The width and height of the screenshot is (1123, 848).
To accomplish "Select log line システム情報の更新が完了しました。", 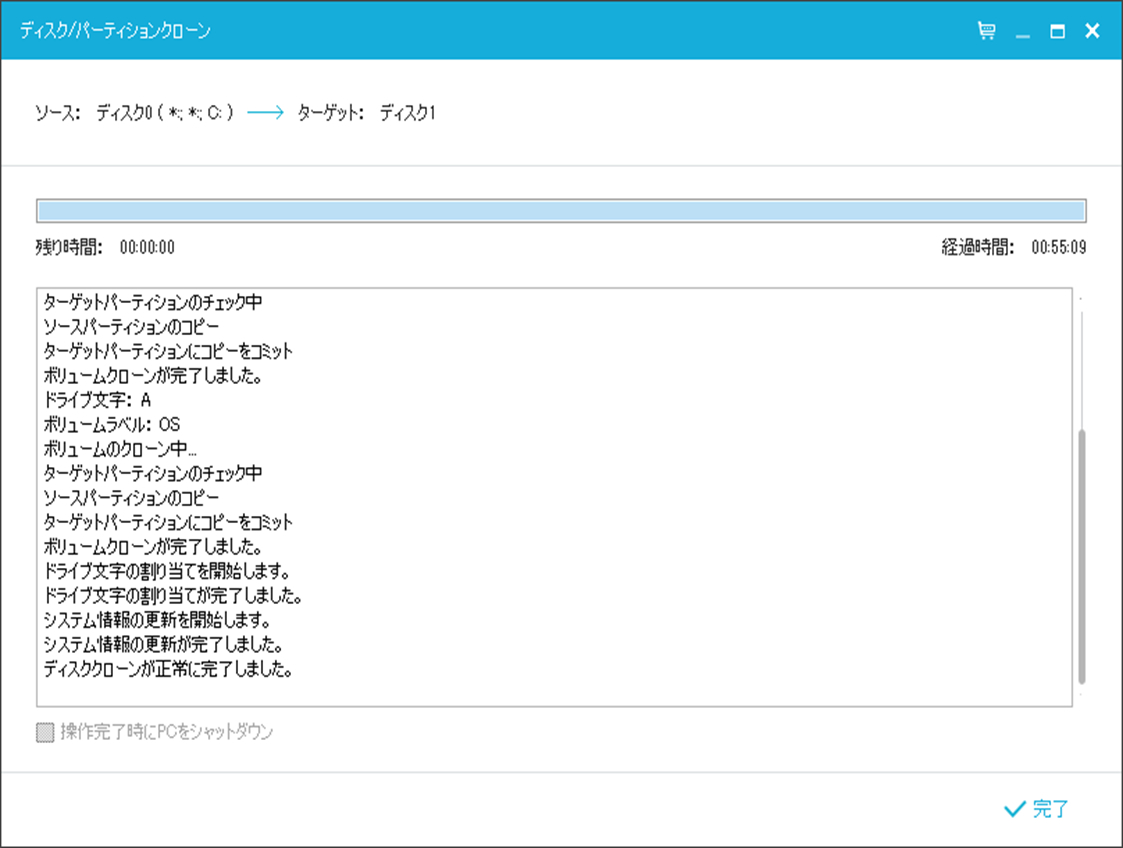I will [163, 645].
